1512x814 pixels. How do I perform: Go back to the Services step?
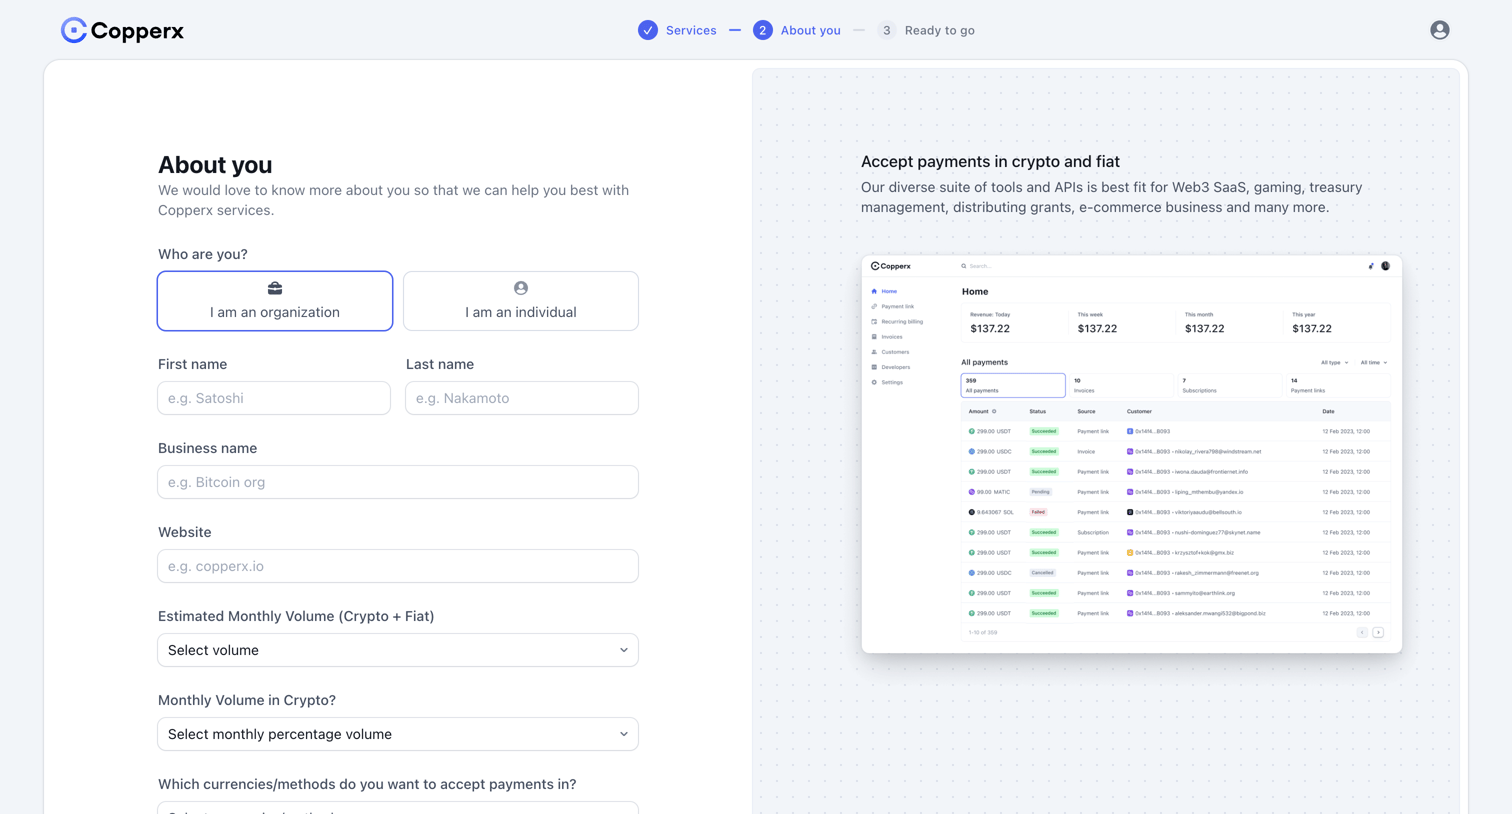pyautogui.click(x=677, y=30)
